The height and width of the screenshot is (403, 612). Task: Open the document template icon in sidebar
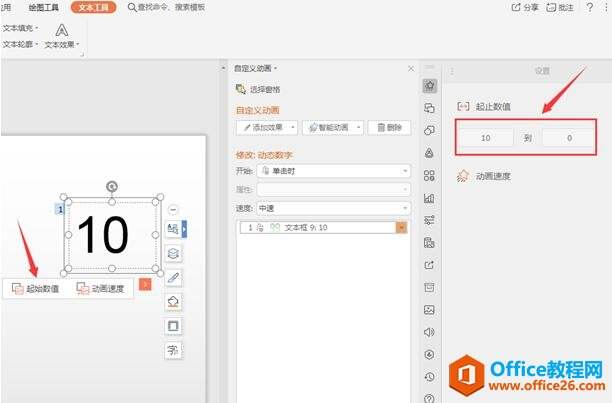coord(429,243)
